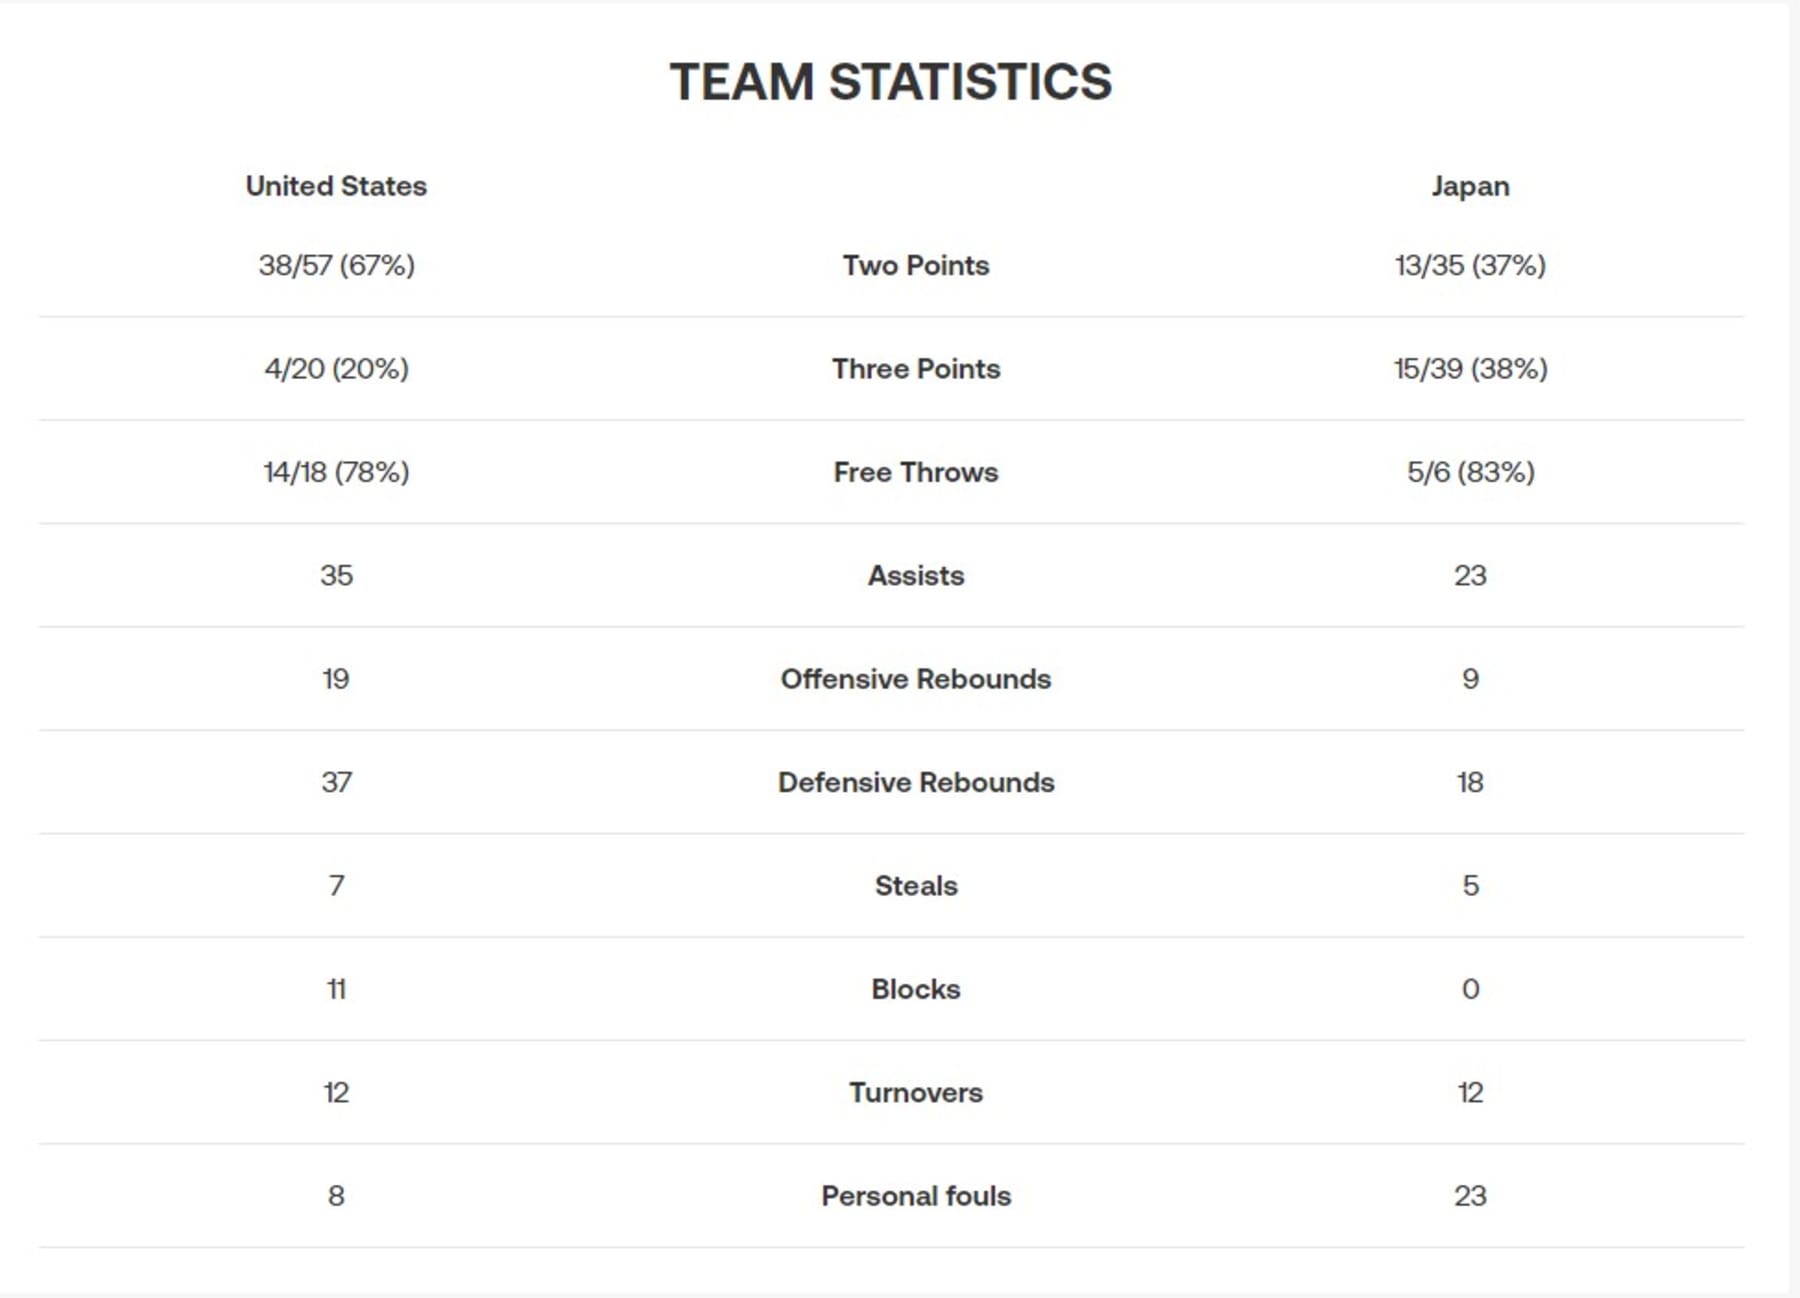
Task: Click the Free Throws row label
Action: click(x=916, y=472)
